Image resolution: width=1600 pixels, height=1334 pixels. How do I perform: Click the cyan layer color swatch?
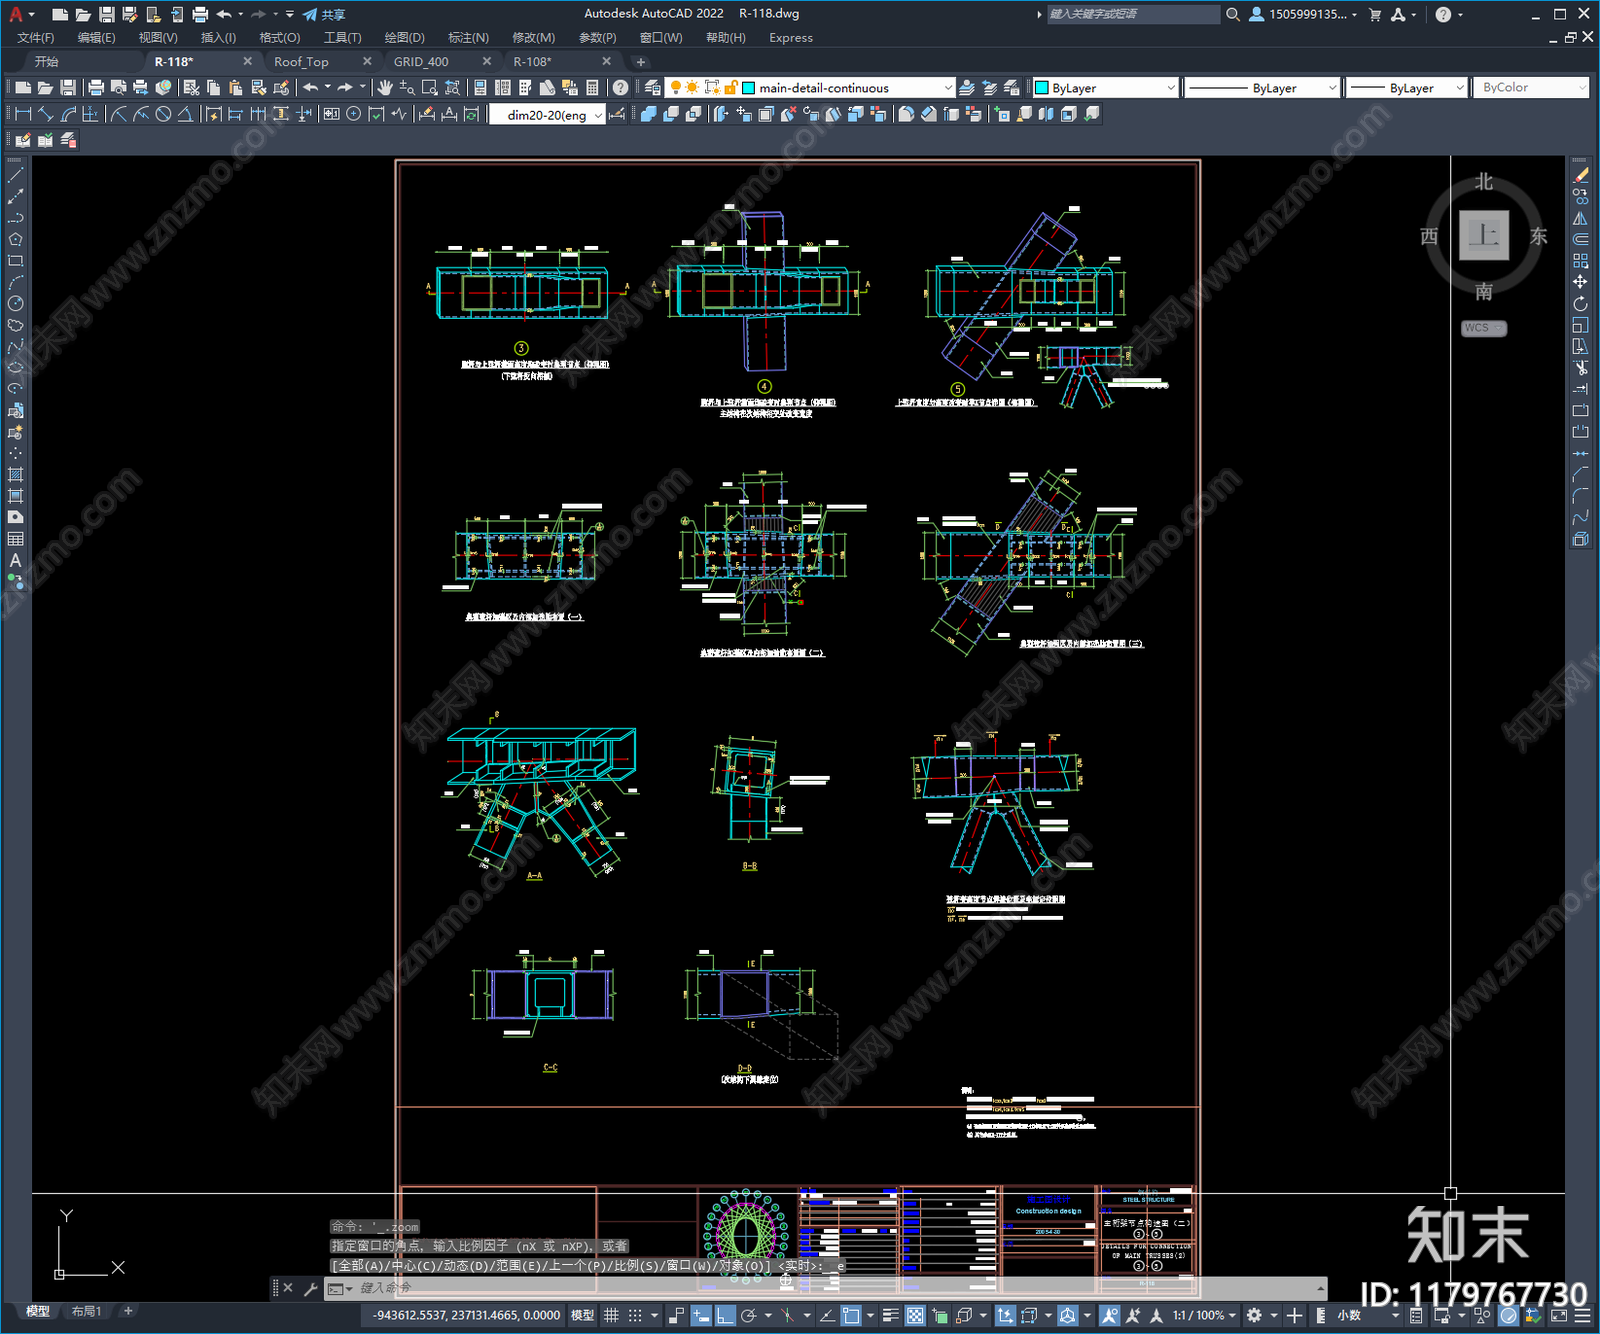pos(748,88)
